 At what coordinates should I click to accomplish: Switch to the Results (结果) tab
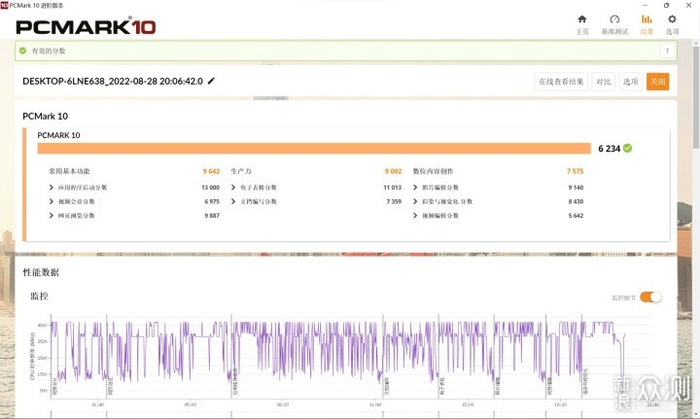click(x=646, y=25)
